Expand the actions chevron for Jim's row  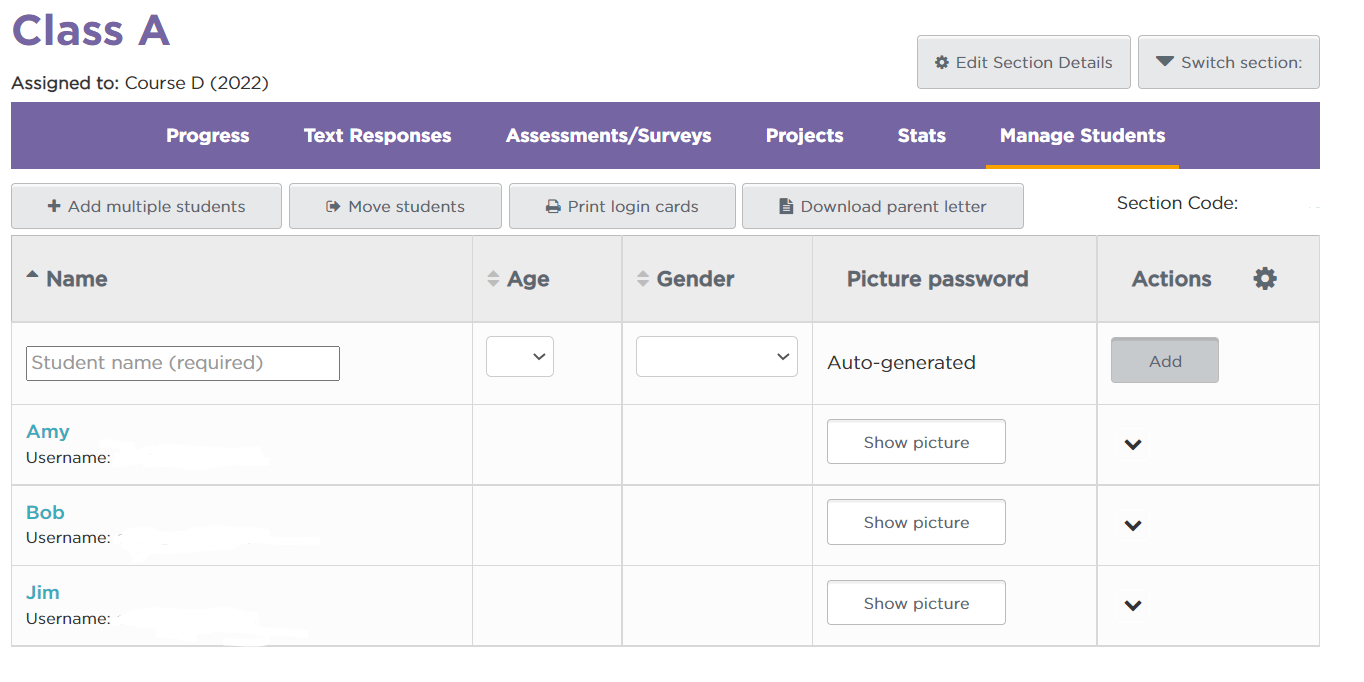pos(1133,605)
